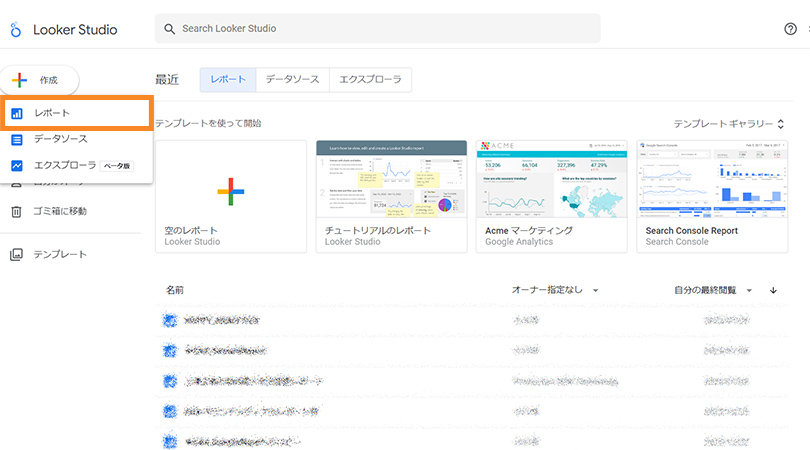Screen dimensions: 810x450
Task: Open the Acme マーケティング template thumbnail
Action: coord(552,179)
